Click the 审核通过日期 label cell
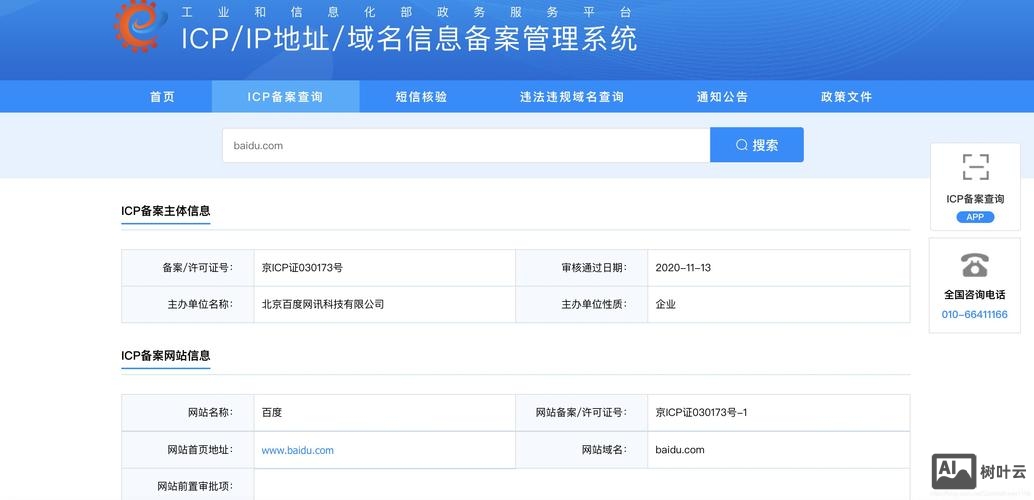The width and height of the screenshot is (1034, 500). coord(582,268)
